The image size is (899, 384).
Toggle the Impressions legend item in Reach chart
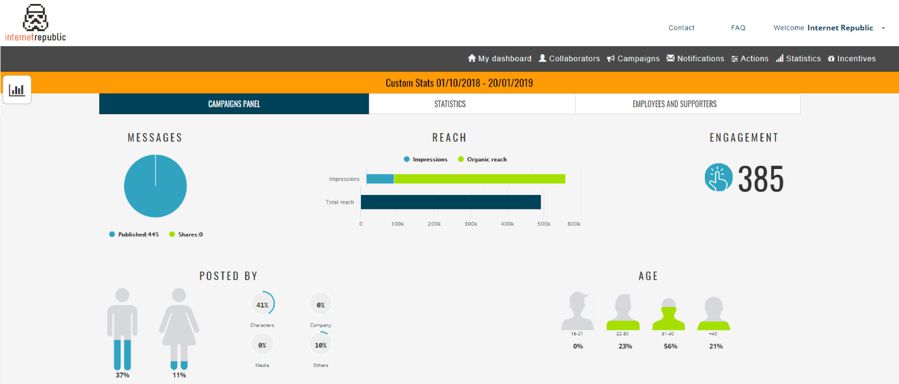(x=425, y=159)
